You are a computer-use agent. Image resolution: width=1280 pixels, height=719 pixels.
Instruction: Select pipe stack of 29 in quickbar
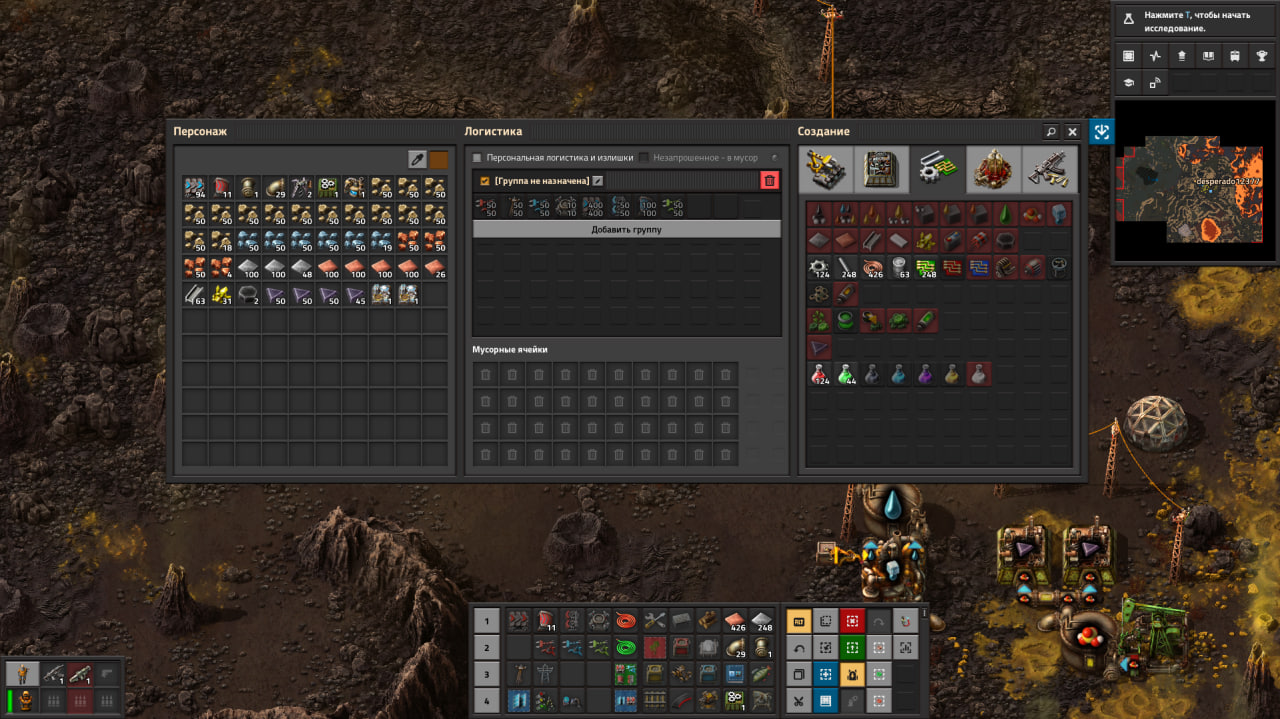tap(735, 647)
